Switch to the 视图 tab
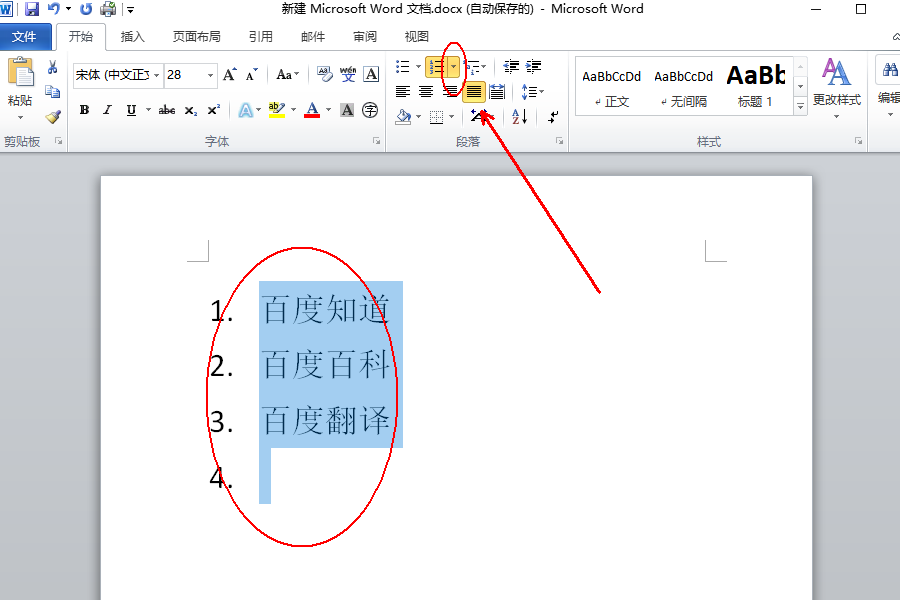This screenshot has width=900, height=600. coord(417,37)
